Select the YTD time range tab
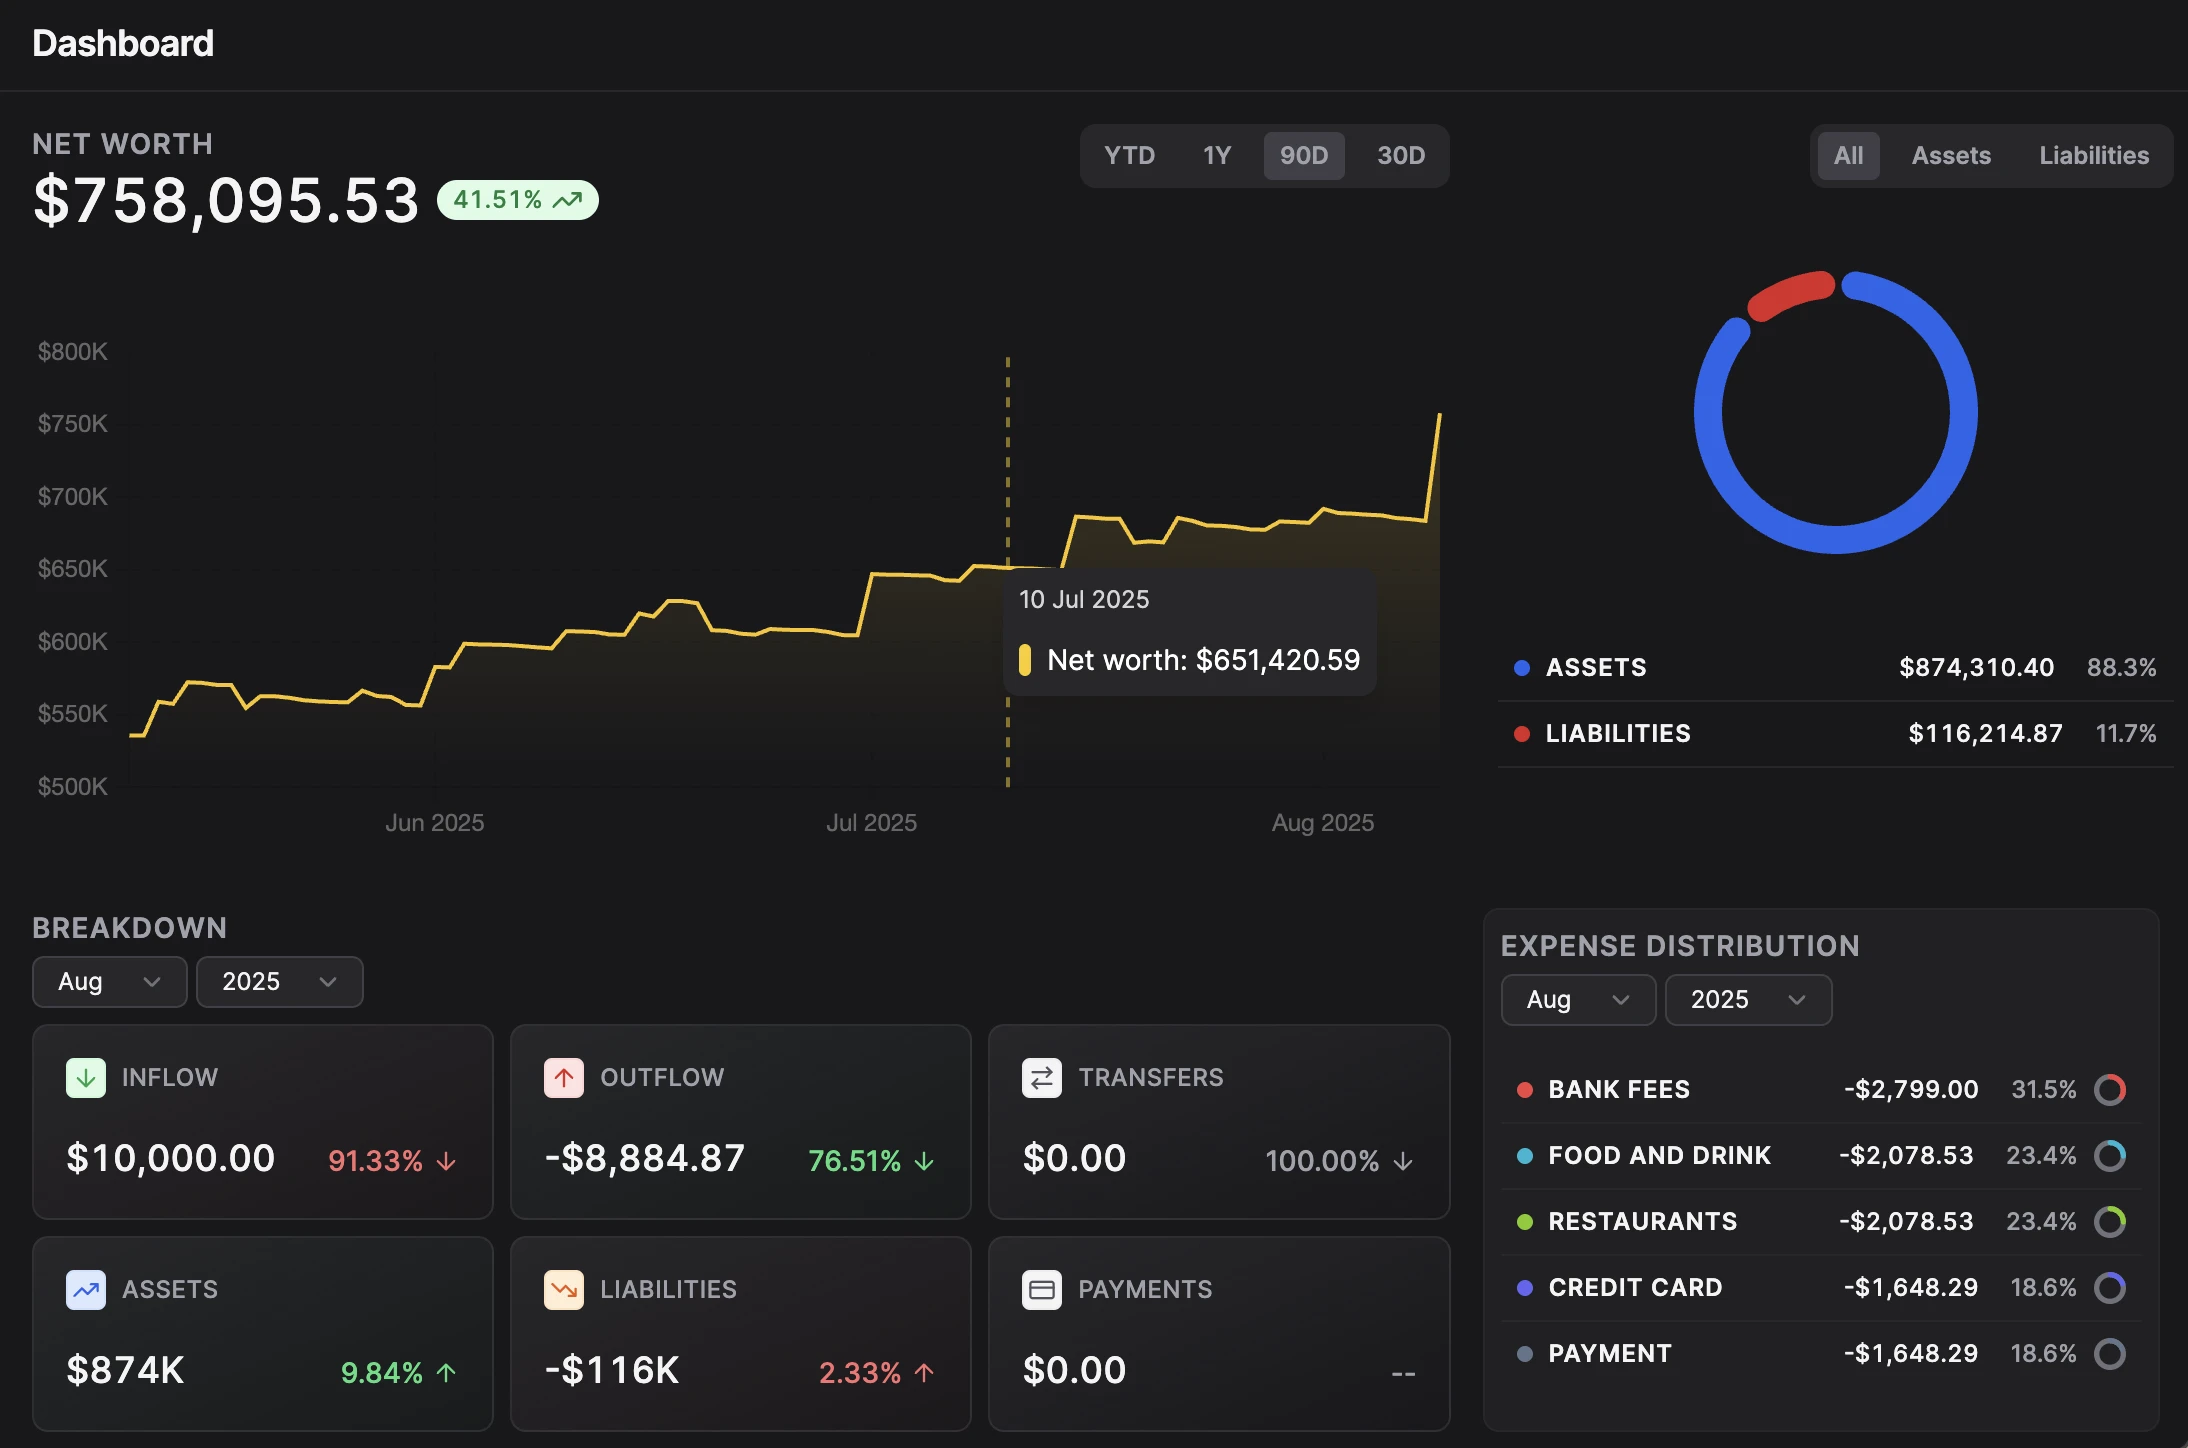 click(1129, 155)
